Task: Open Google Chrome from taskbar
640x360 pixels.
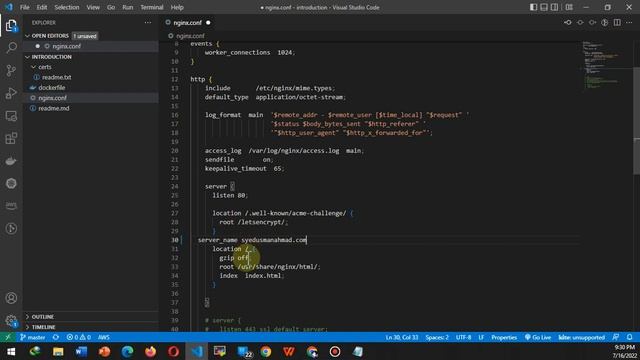Action: tap(266, 351)
